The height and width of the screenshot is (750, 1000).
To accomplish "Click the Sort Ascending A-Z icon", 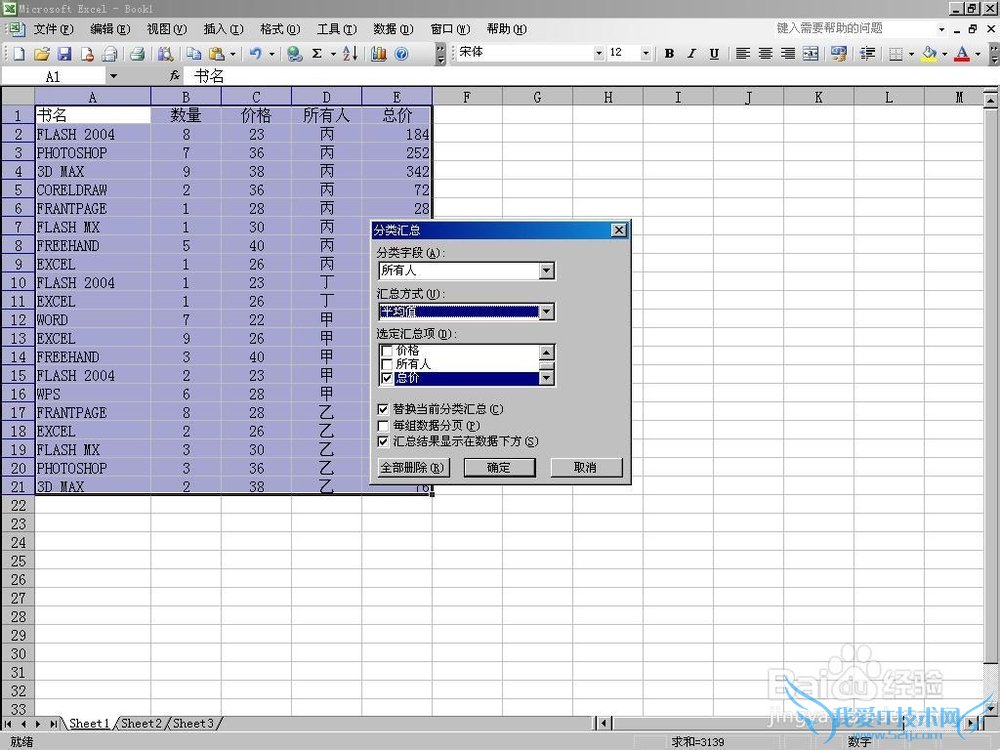I will click(349, 54).
